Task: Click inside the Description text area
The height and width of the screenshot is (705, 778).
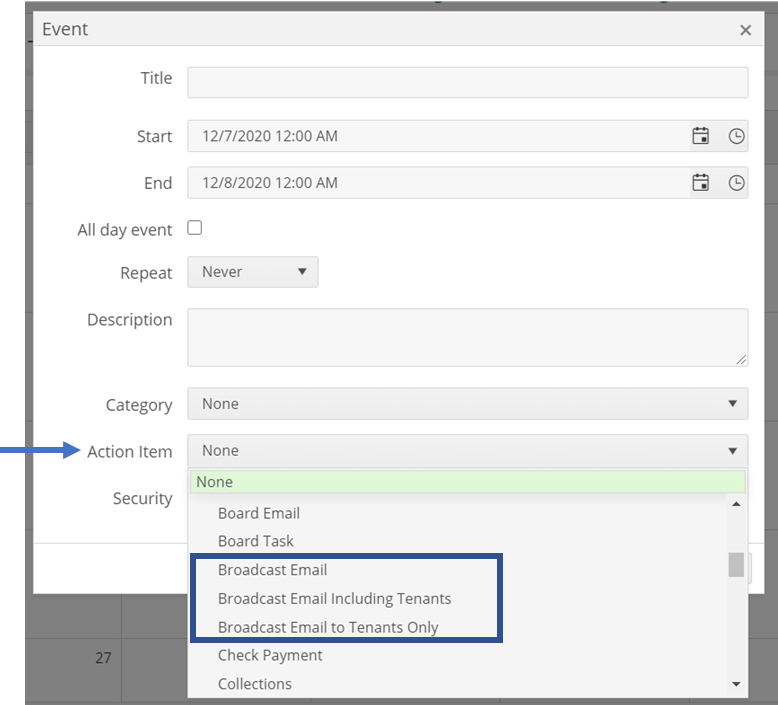Action: click(467, 337)
